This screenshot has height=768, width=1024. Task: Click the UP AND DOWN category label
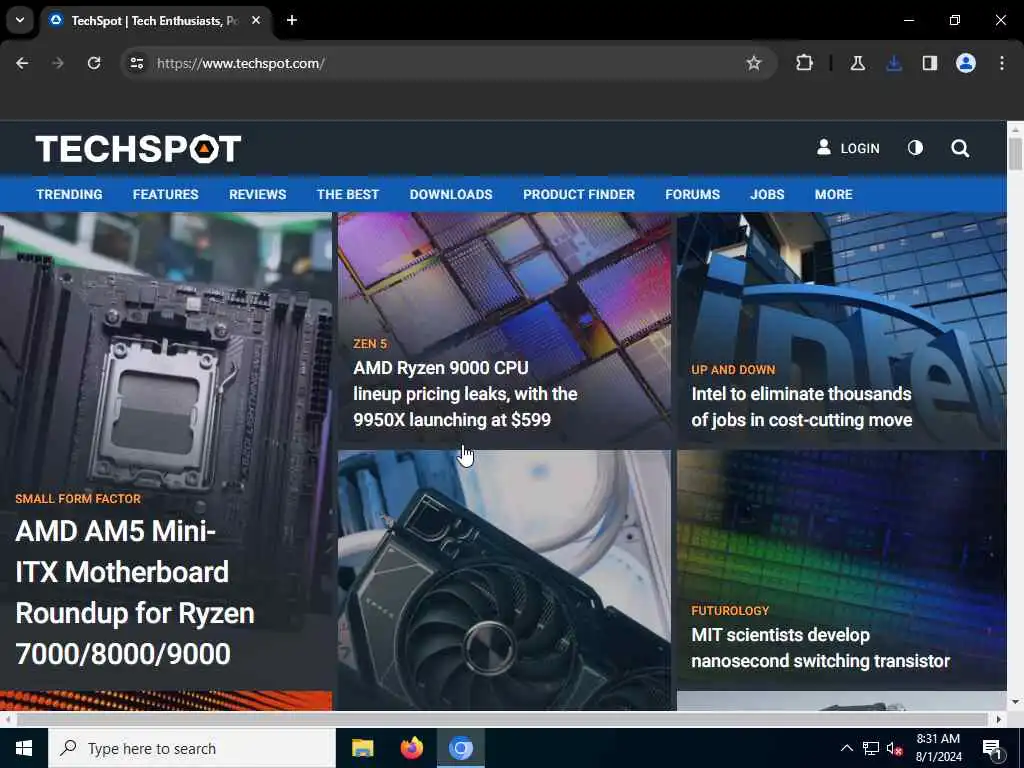tap(733, 370)
